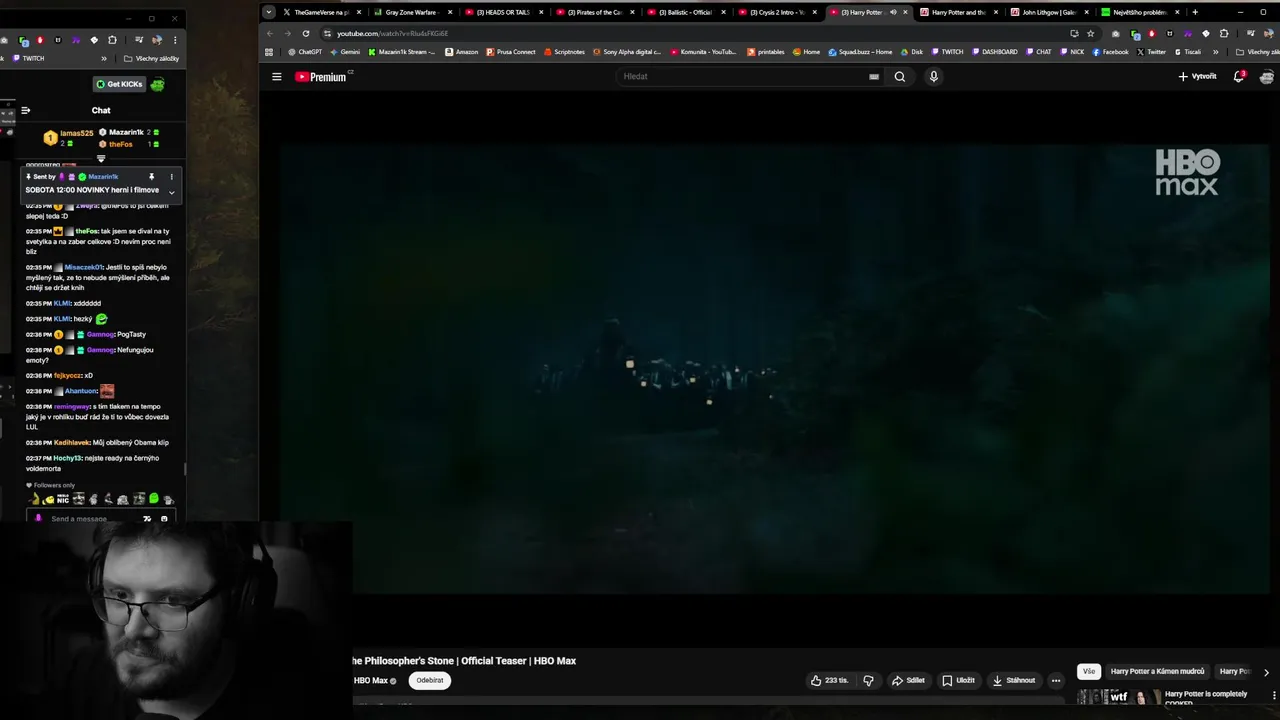Viewport: 1280px width, 720px height.
Task: Switch to John Lithgow tab
Action: [x=1048, y=12]
